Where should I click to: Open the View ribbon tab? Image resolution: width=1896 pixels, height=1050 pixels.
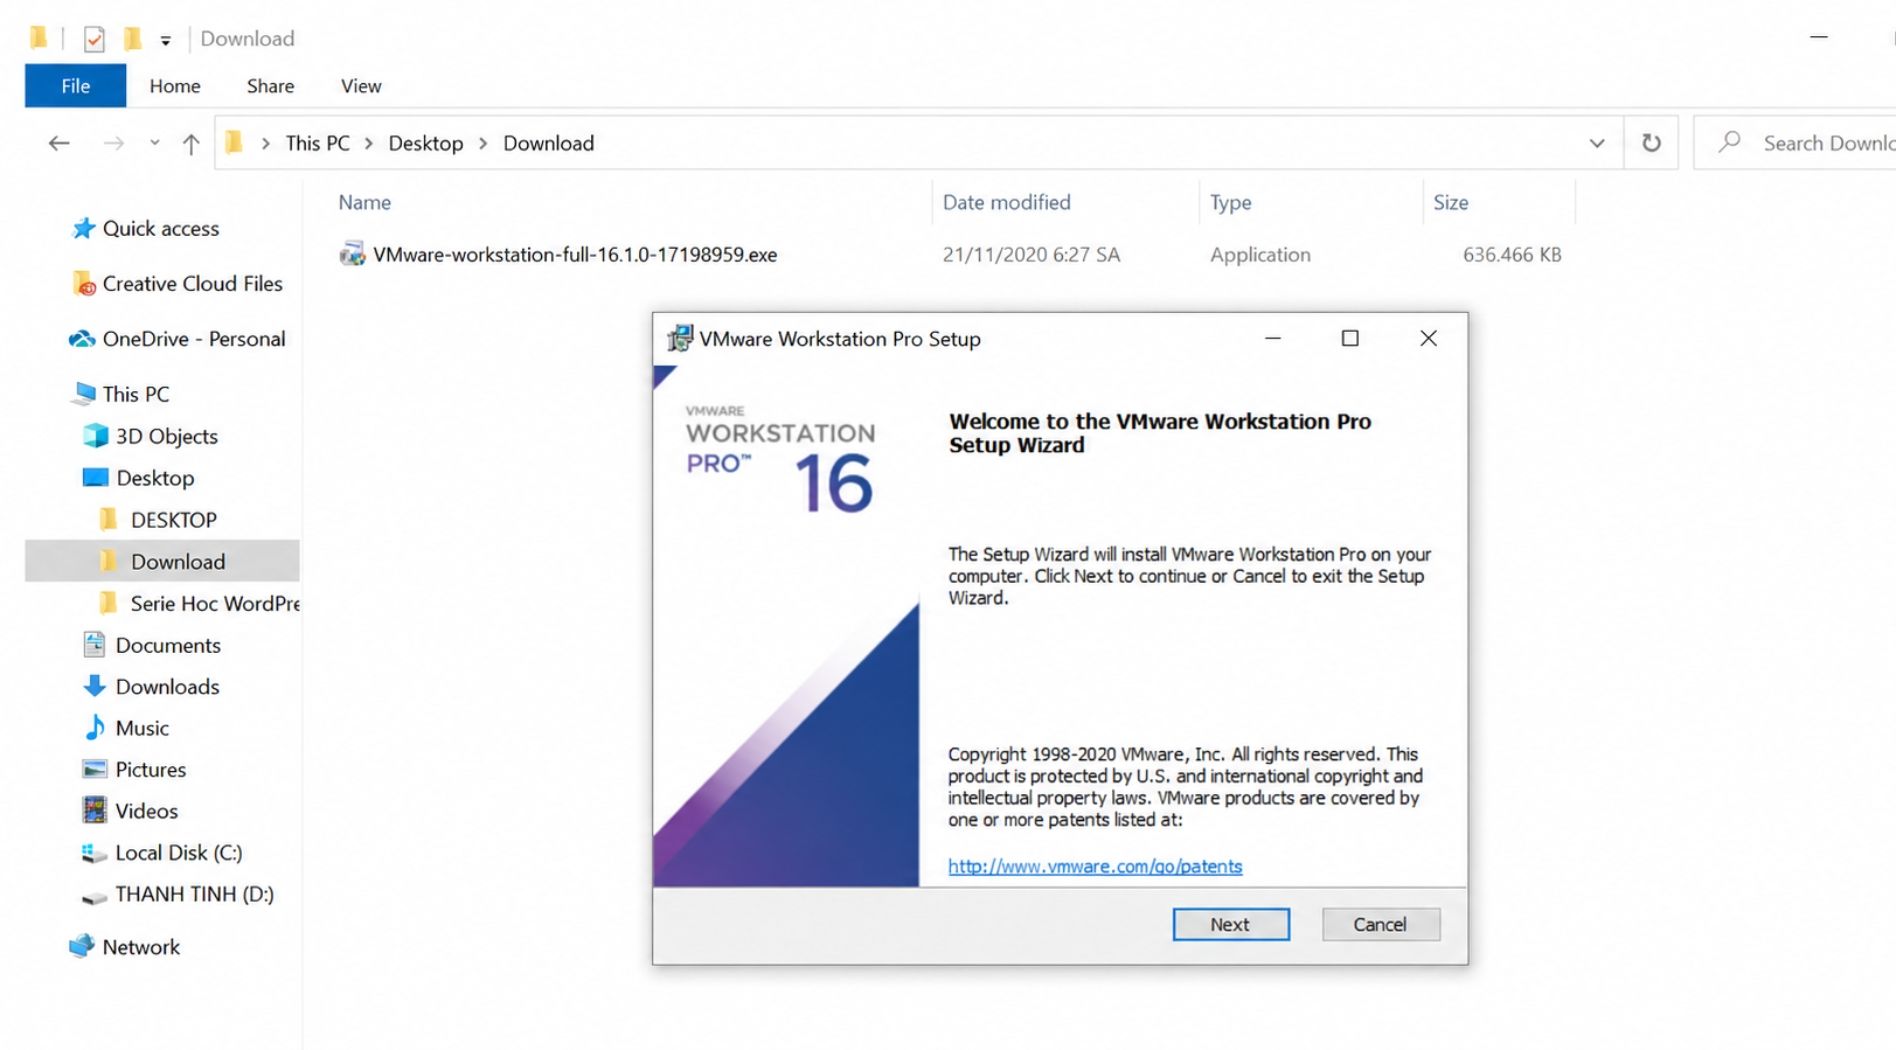361,86
